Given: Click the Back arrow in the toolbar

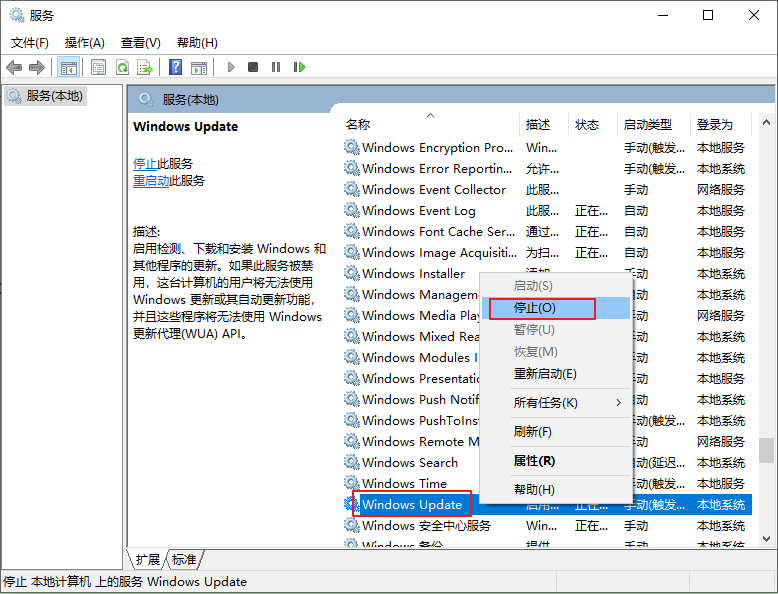Looking at the screenshot, I should coord(14,67).
